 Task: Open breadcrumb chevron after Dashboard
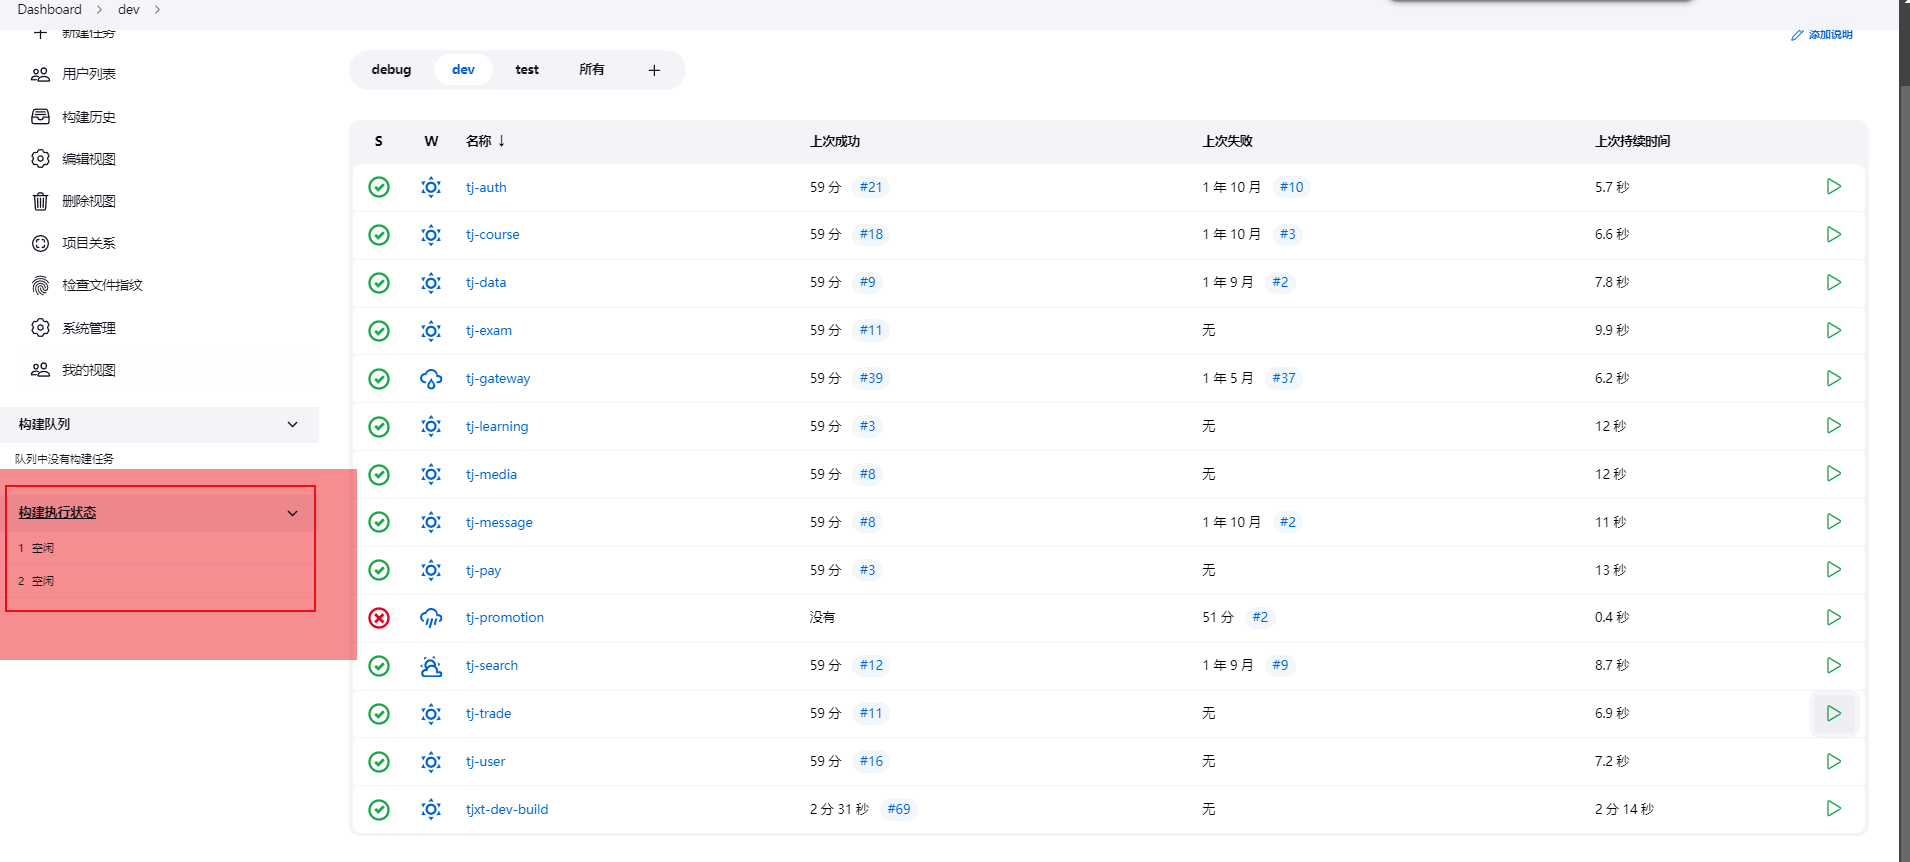(99, 10)
